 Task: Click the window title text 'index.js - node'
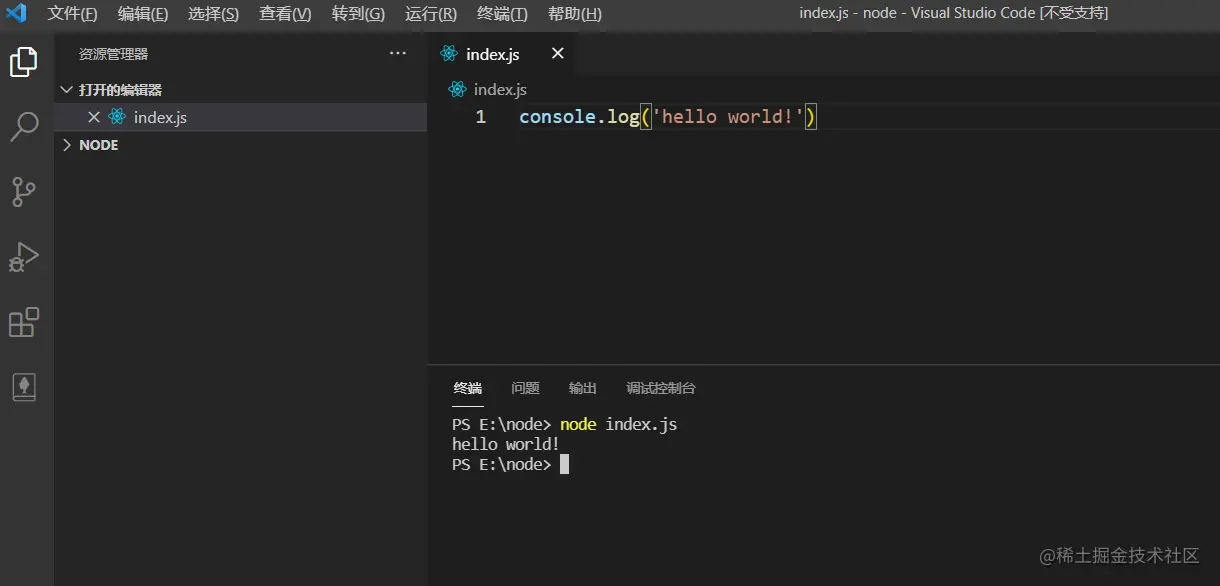pos(848,13)
